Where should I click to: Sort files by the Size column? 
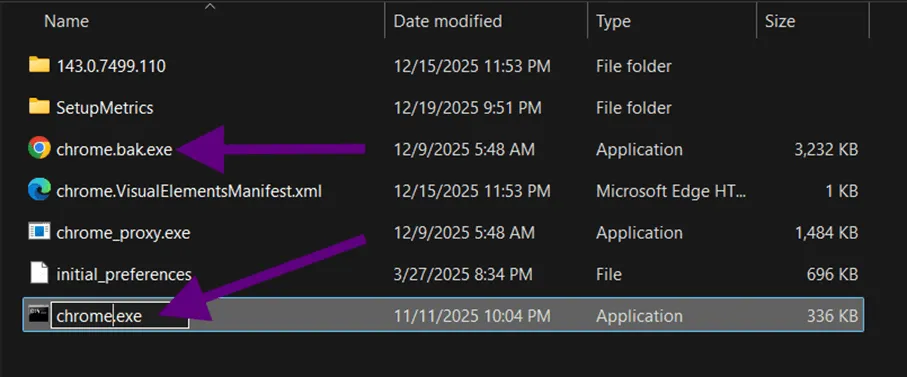tap(780, 22)
